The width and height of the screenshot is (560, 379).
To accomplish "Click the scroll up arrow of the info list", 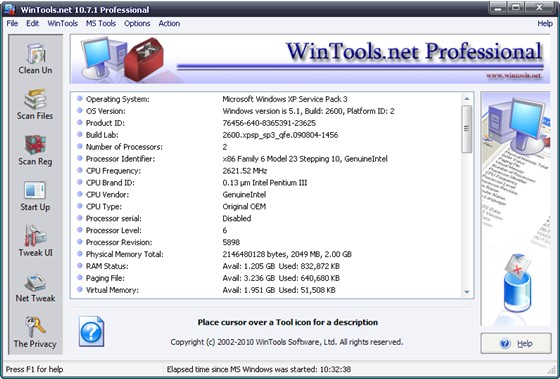I will pos(467,99).
